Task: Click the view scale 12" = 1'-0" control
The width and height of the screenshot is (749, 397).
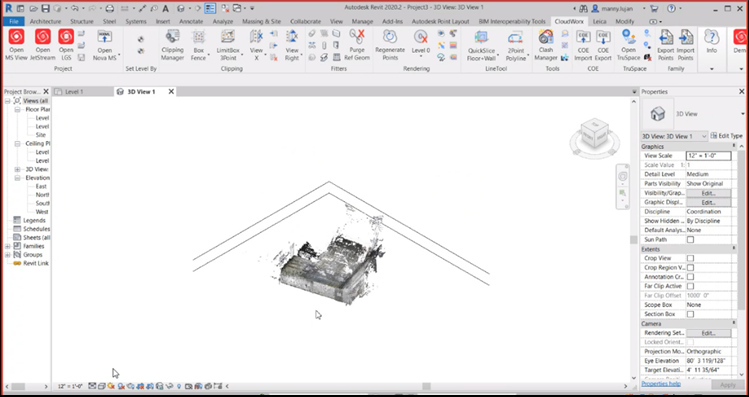Action: (71, 386)
